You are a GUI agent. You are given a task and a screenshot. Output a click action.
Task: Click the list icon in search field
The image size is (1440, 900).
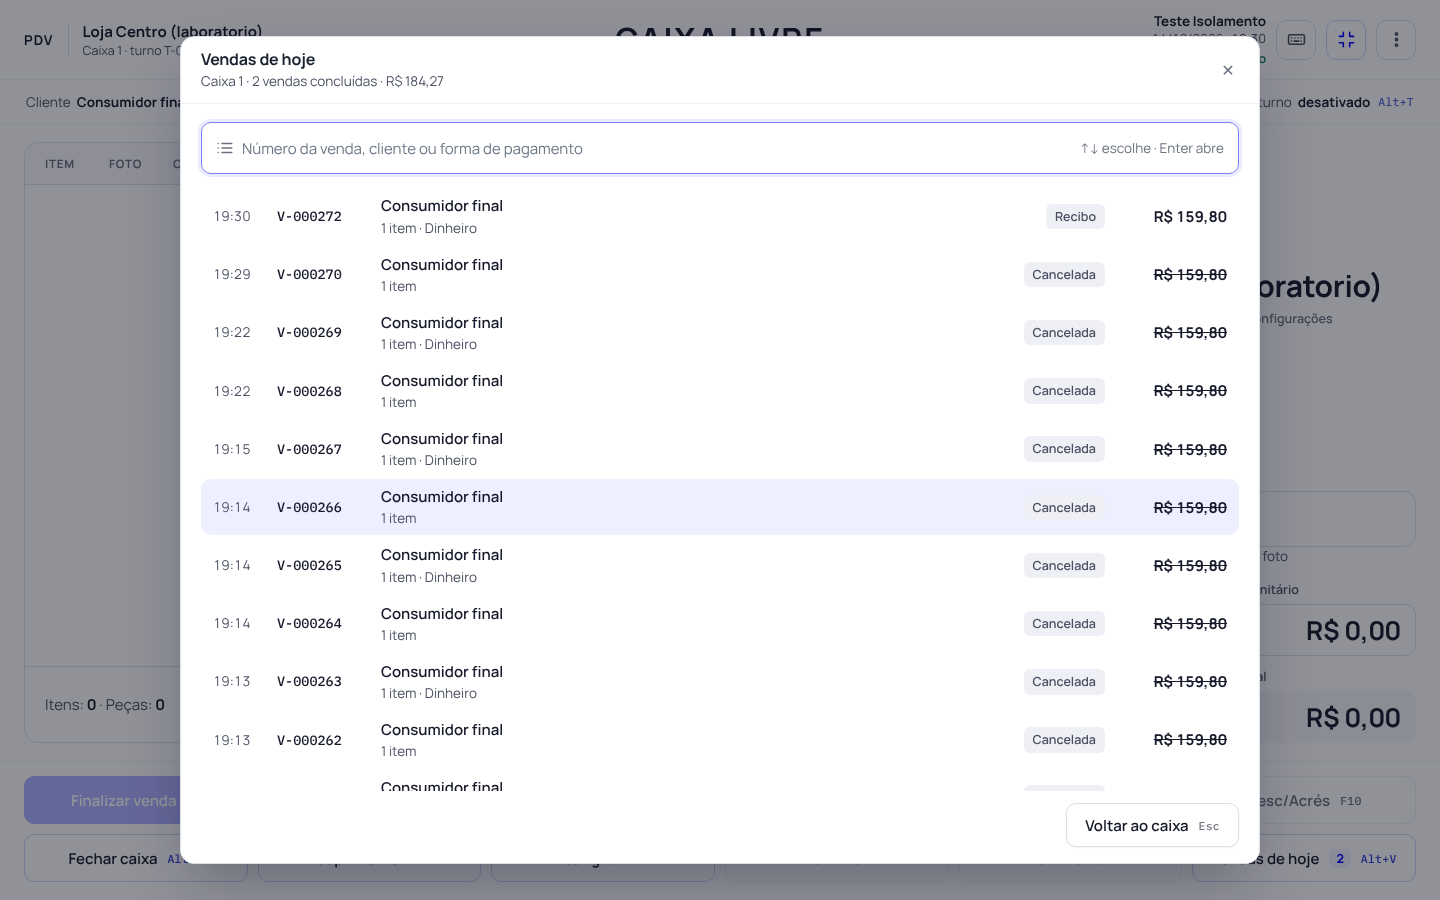pyautogui.click(x=225, y=148)
